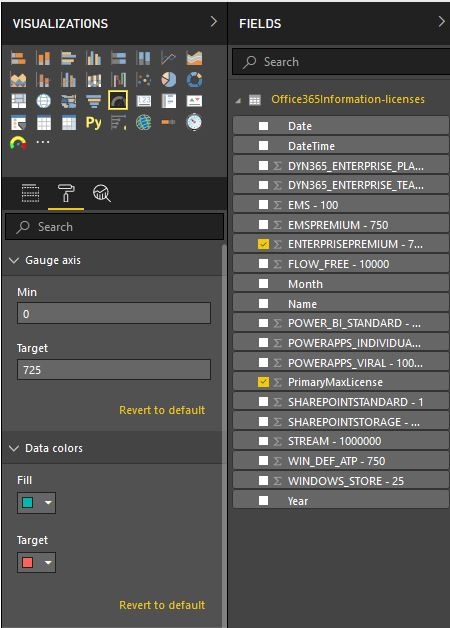This screenshot has height=628, width=450.
Task: Select the multi-row card visual
Action: [x=169, y=101]
